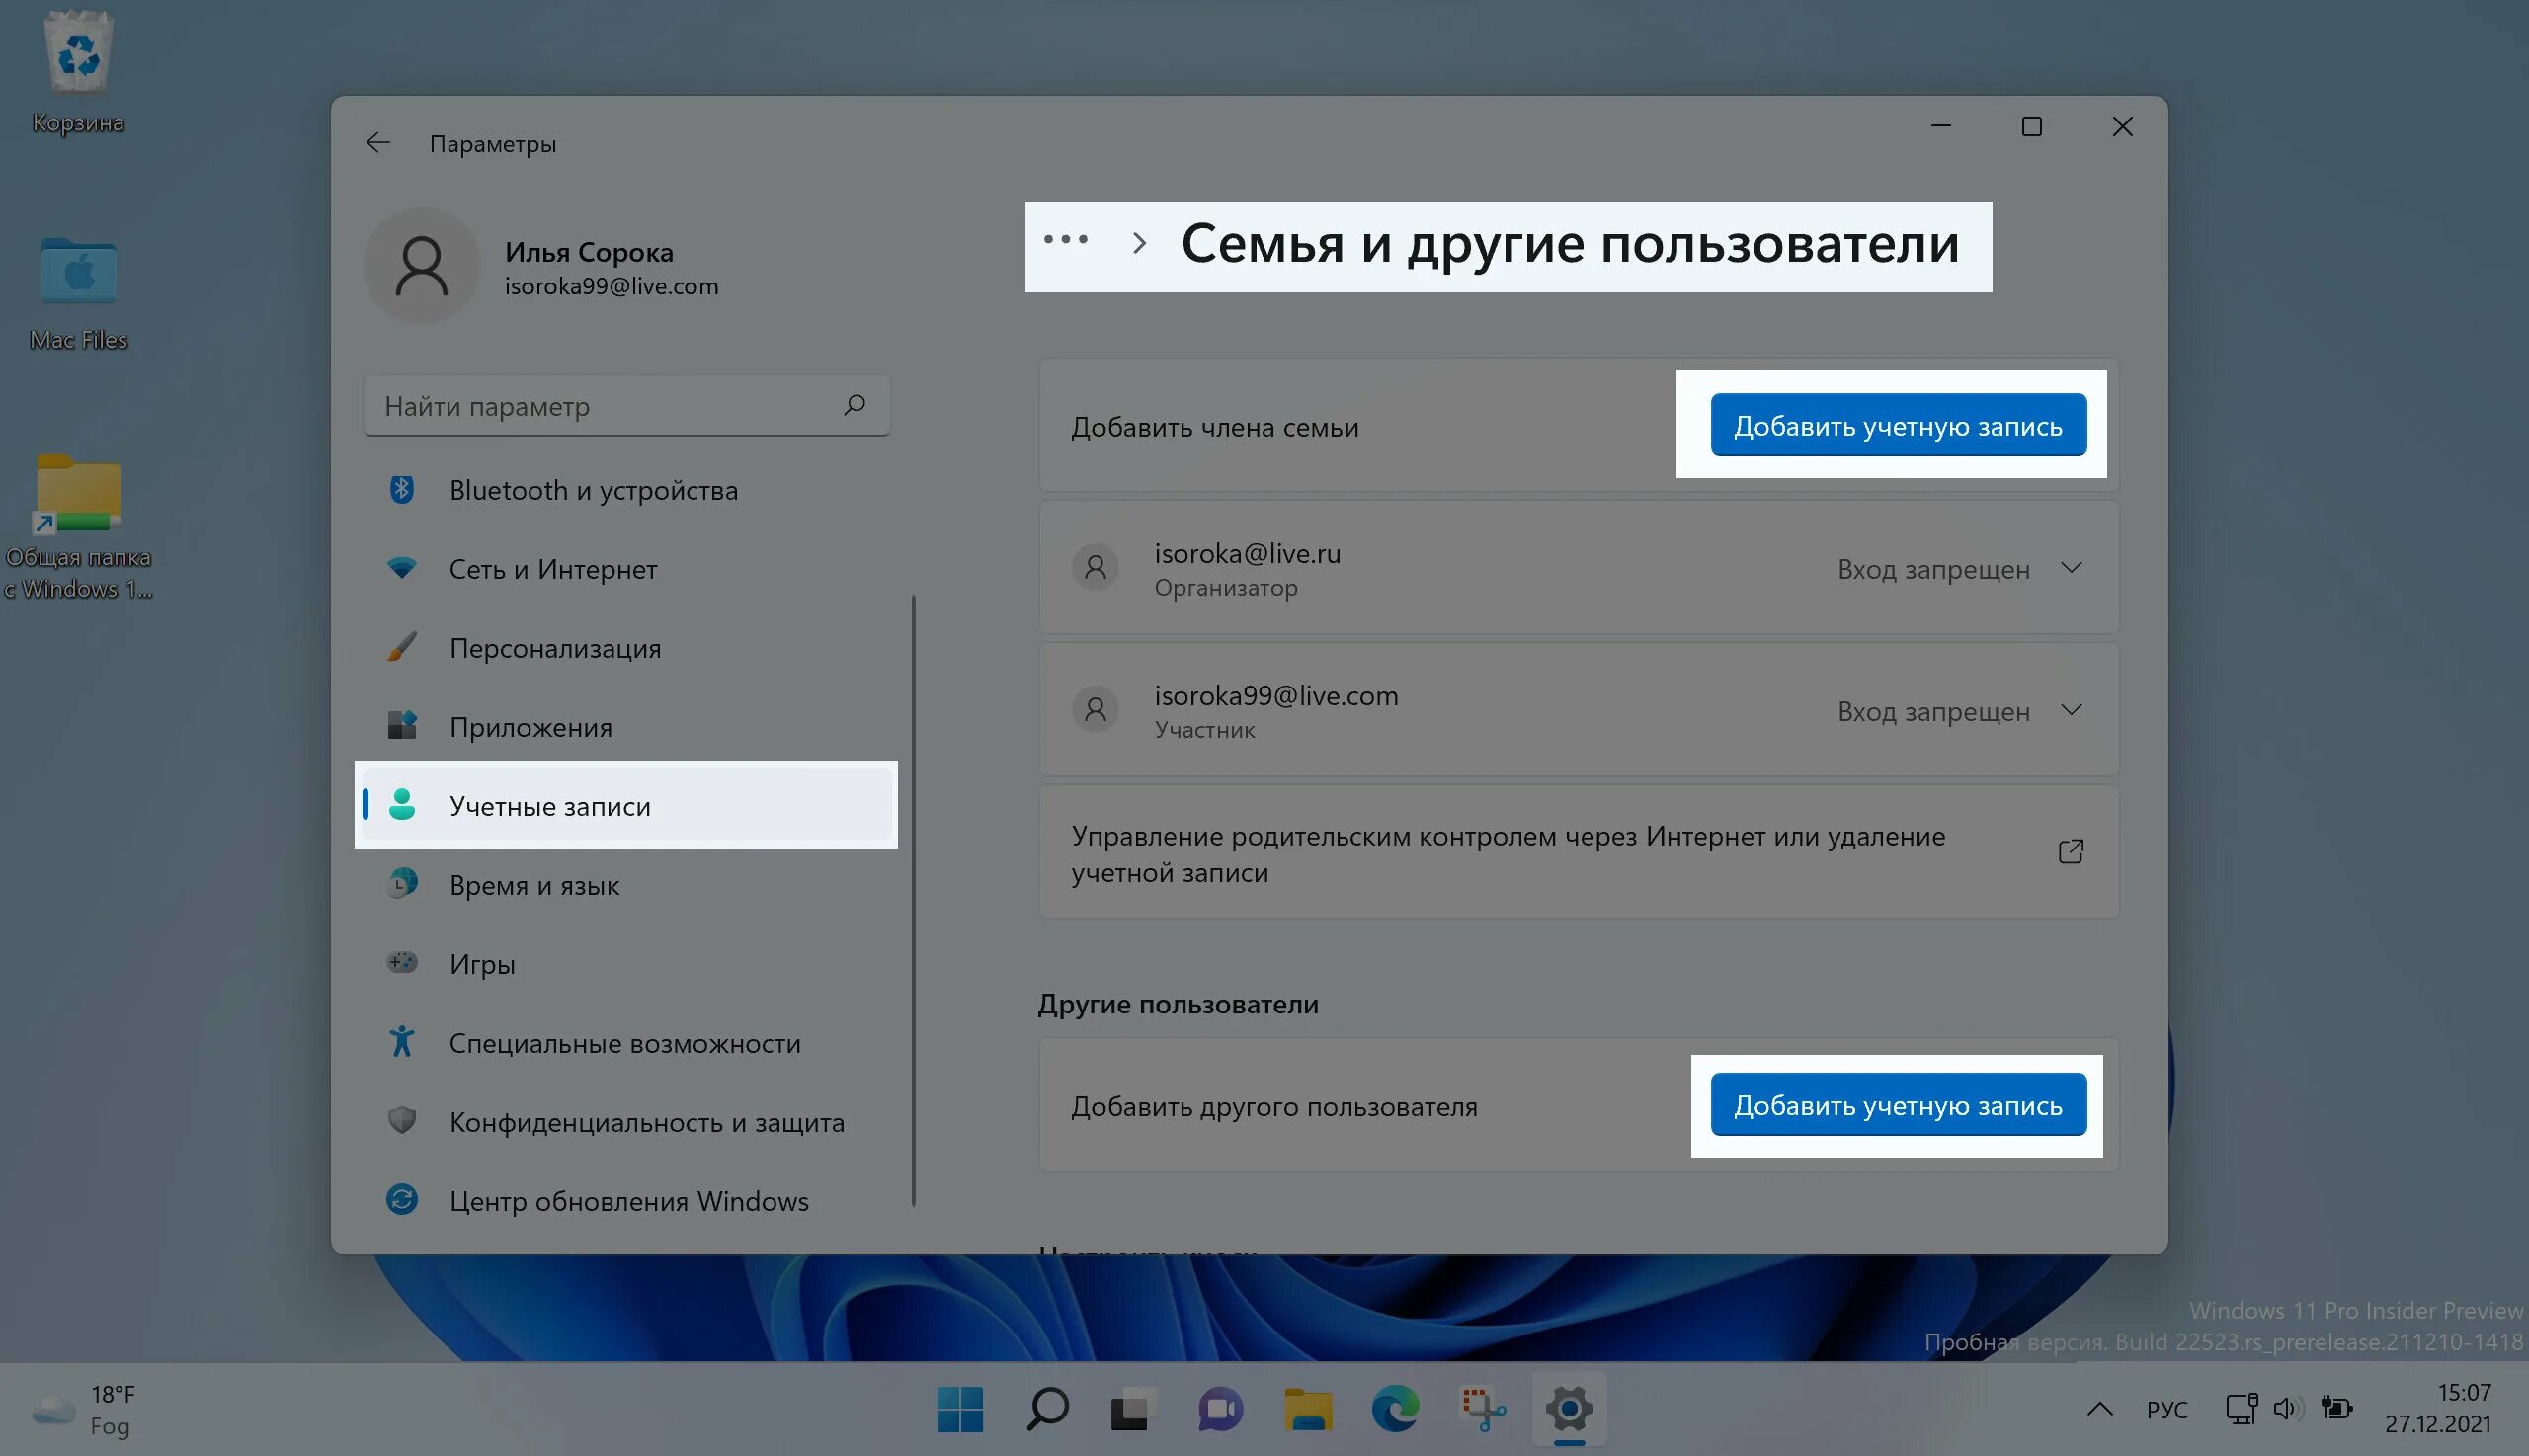Show hidden icons via the tray chevron
The height and width of the screenshot is (1456, 2529).
2100,1409
